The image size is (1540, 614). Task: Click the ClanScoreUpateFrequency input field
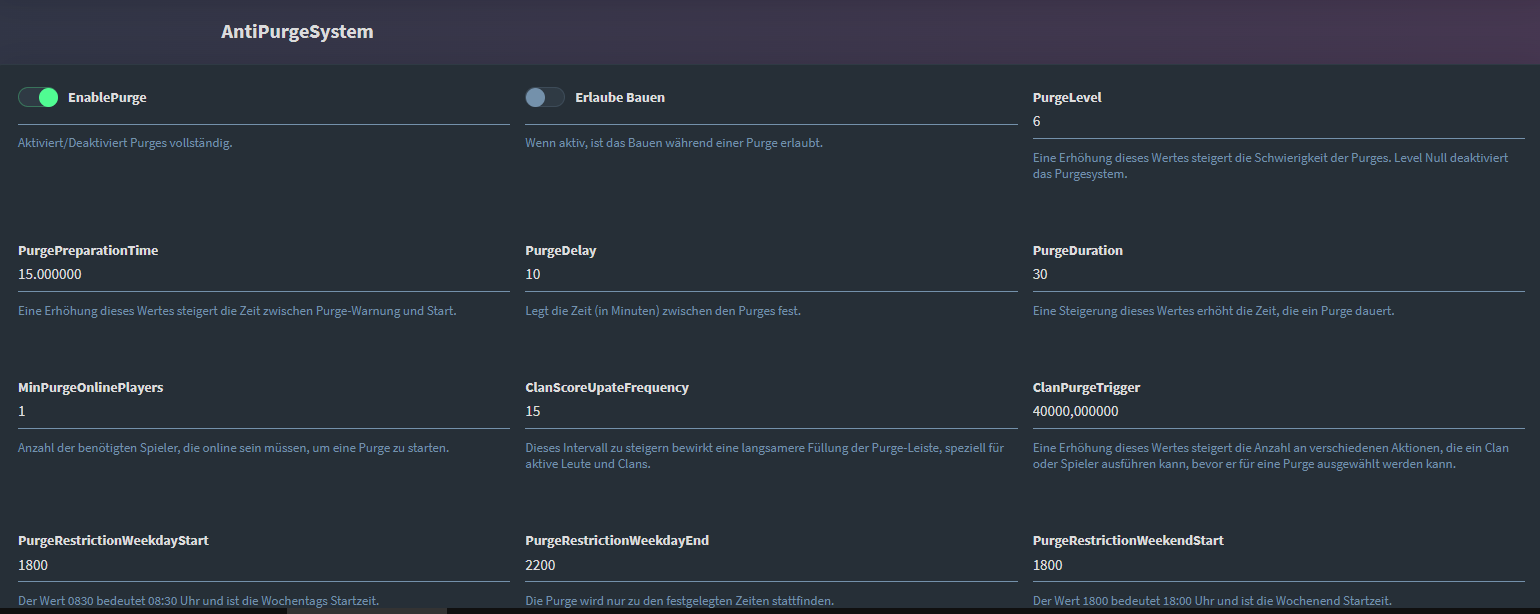click(x=770, y=411)
